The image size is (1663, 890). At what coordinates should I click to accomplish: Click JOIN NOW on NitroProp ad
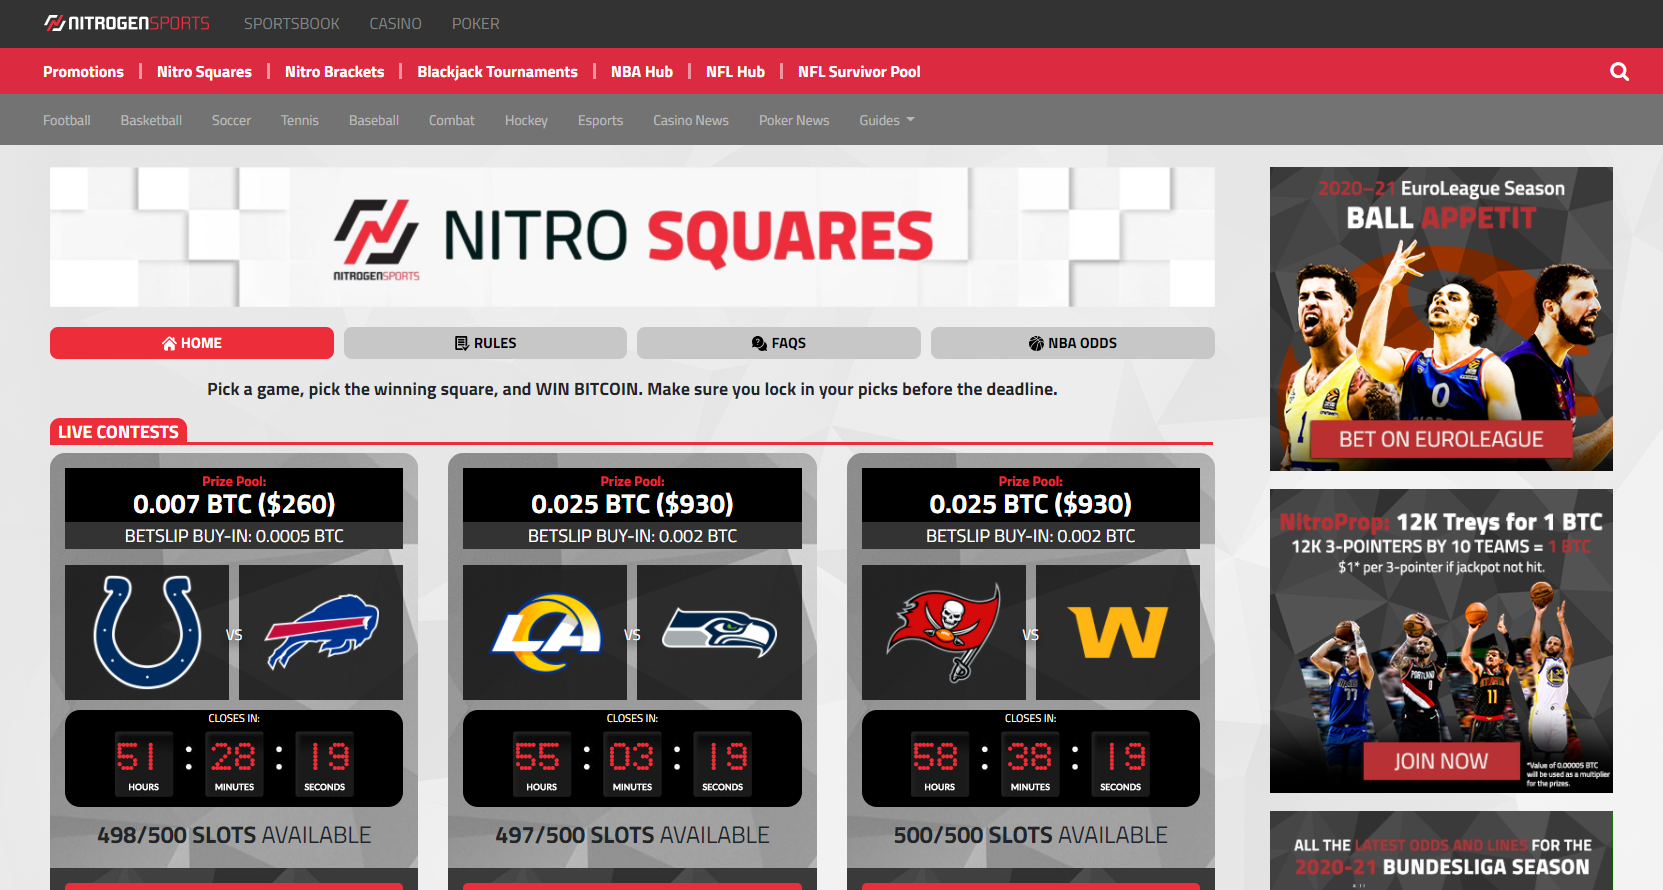1441,761
